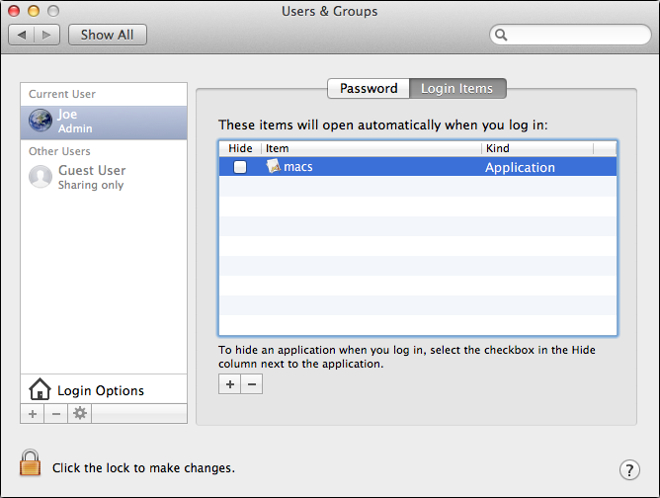
Task: Sort list by Item column header
Action: pyautogui.click(x=370, y=148)
